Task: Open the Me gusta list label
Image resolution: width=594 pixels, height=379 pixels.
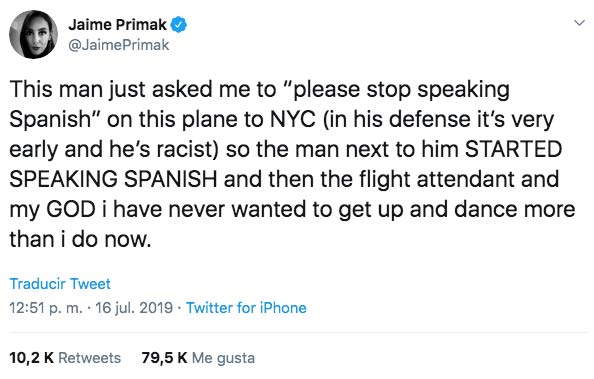Action: [224, 358]
